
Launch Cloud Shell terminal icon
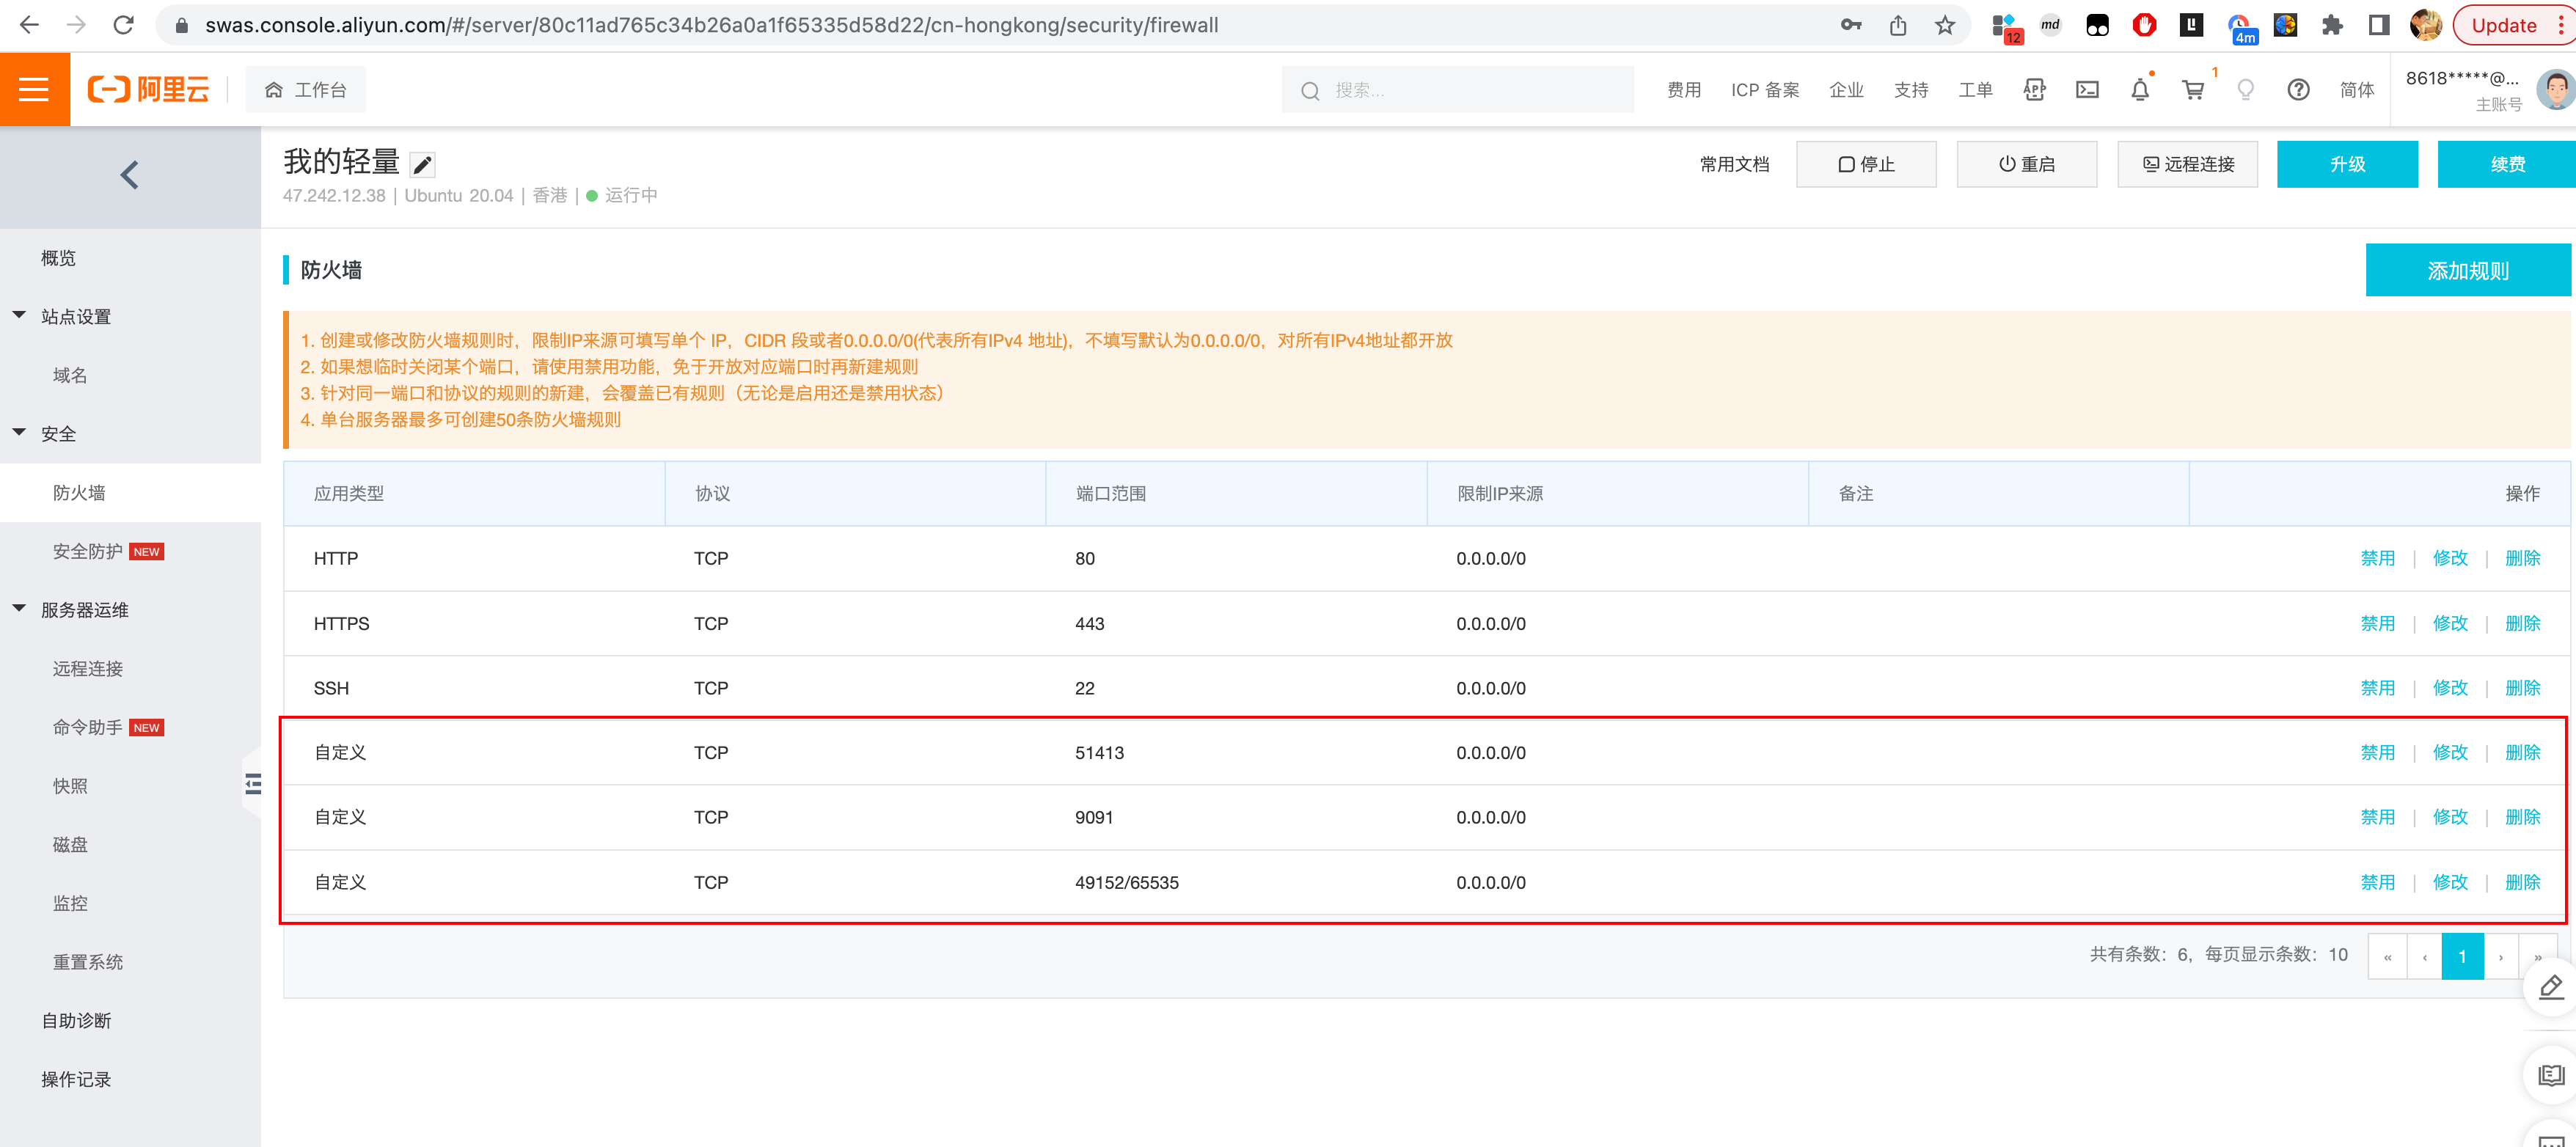(x=2087, y=91)
